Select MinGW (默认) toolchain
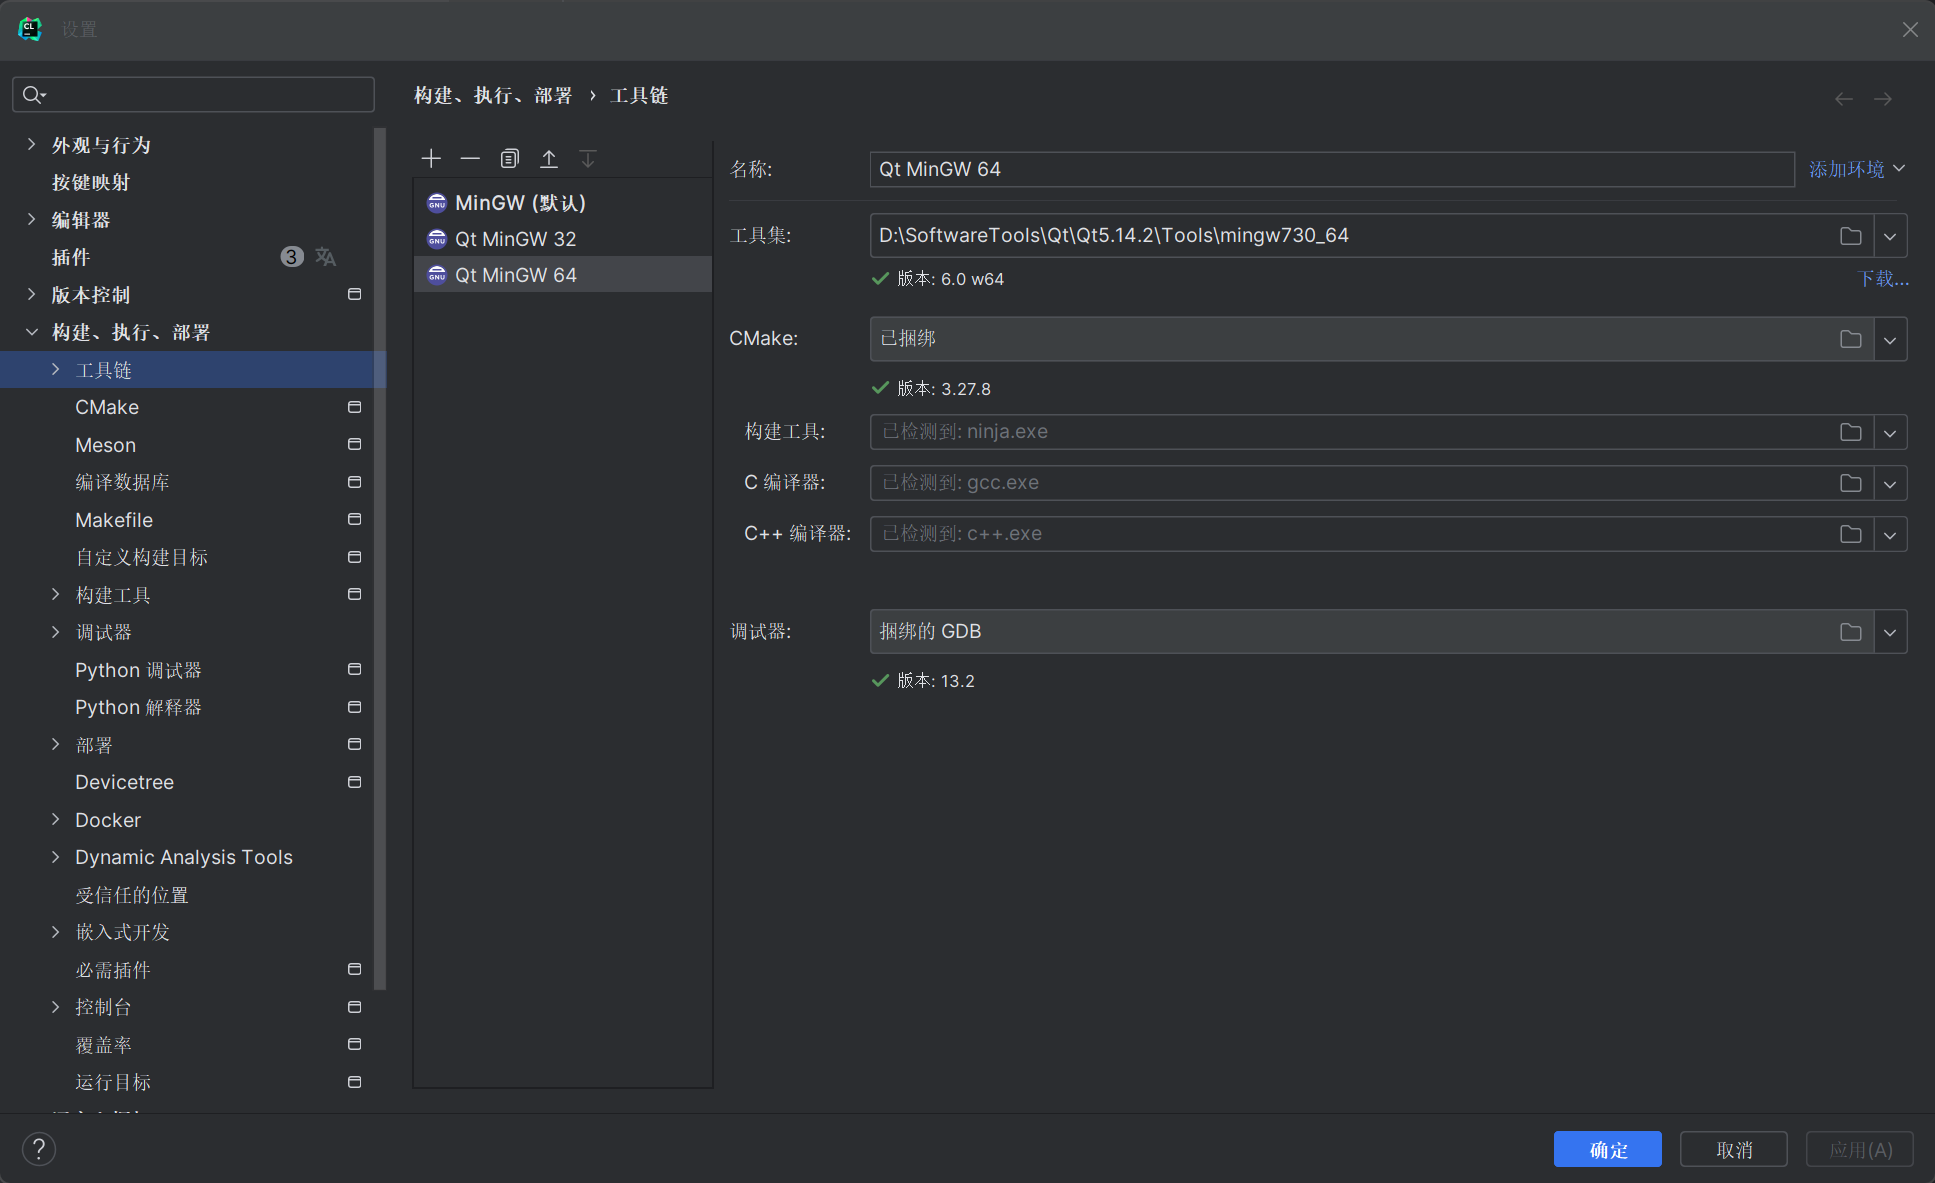1935x1183 pixels. (x=563, y=203)
